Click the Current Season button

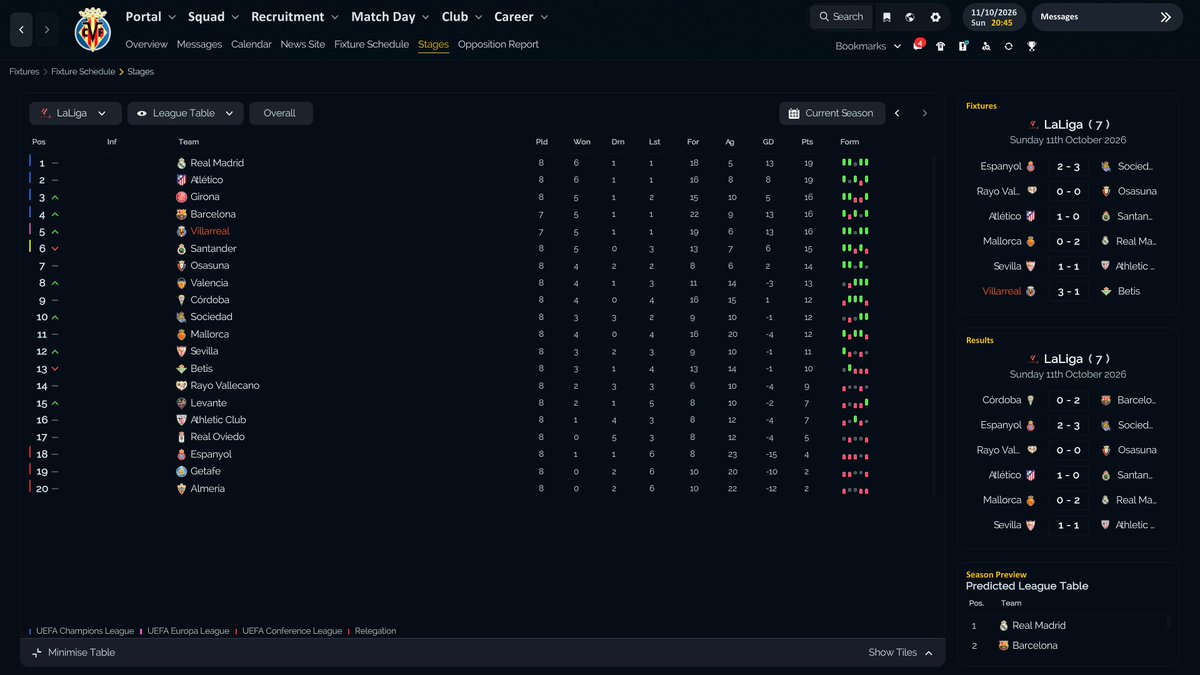pos(832,113)
